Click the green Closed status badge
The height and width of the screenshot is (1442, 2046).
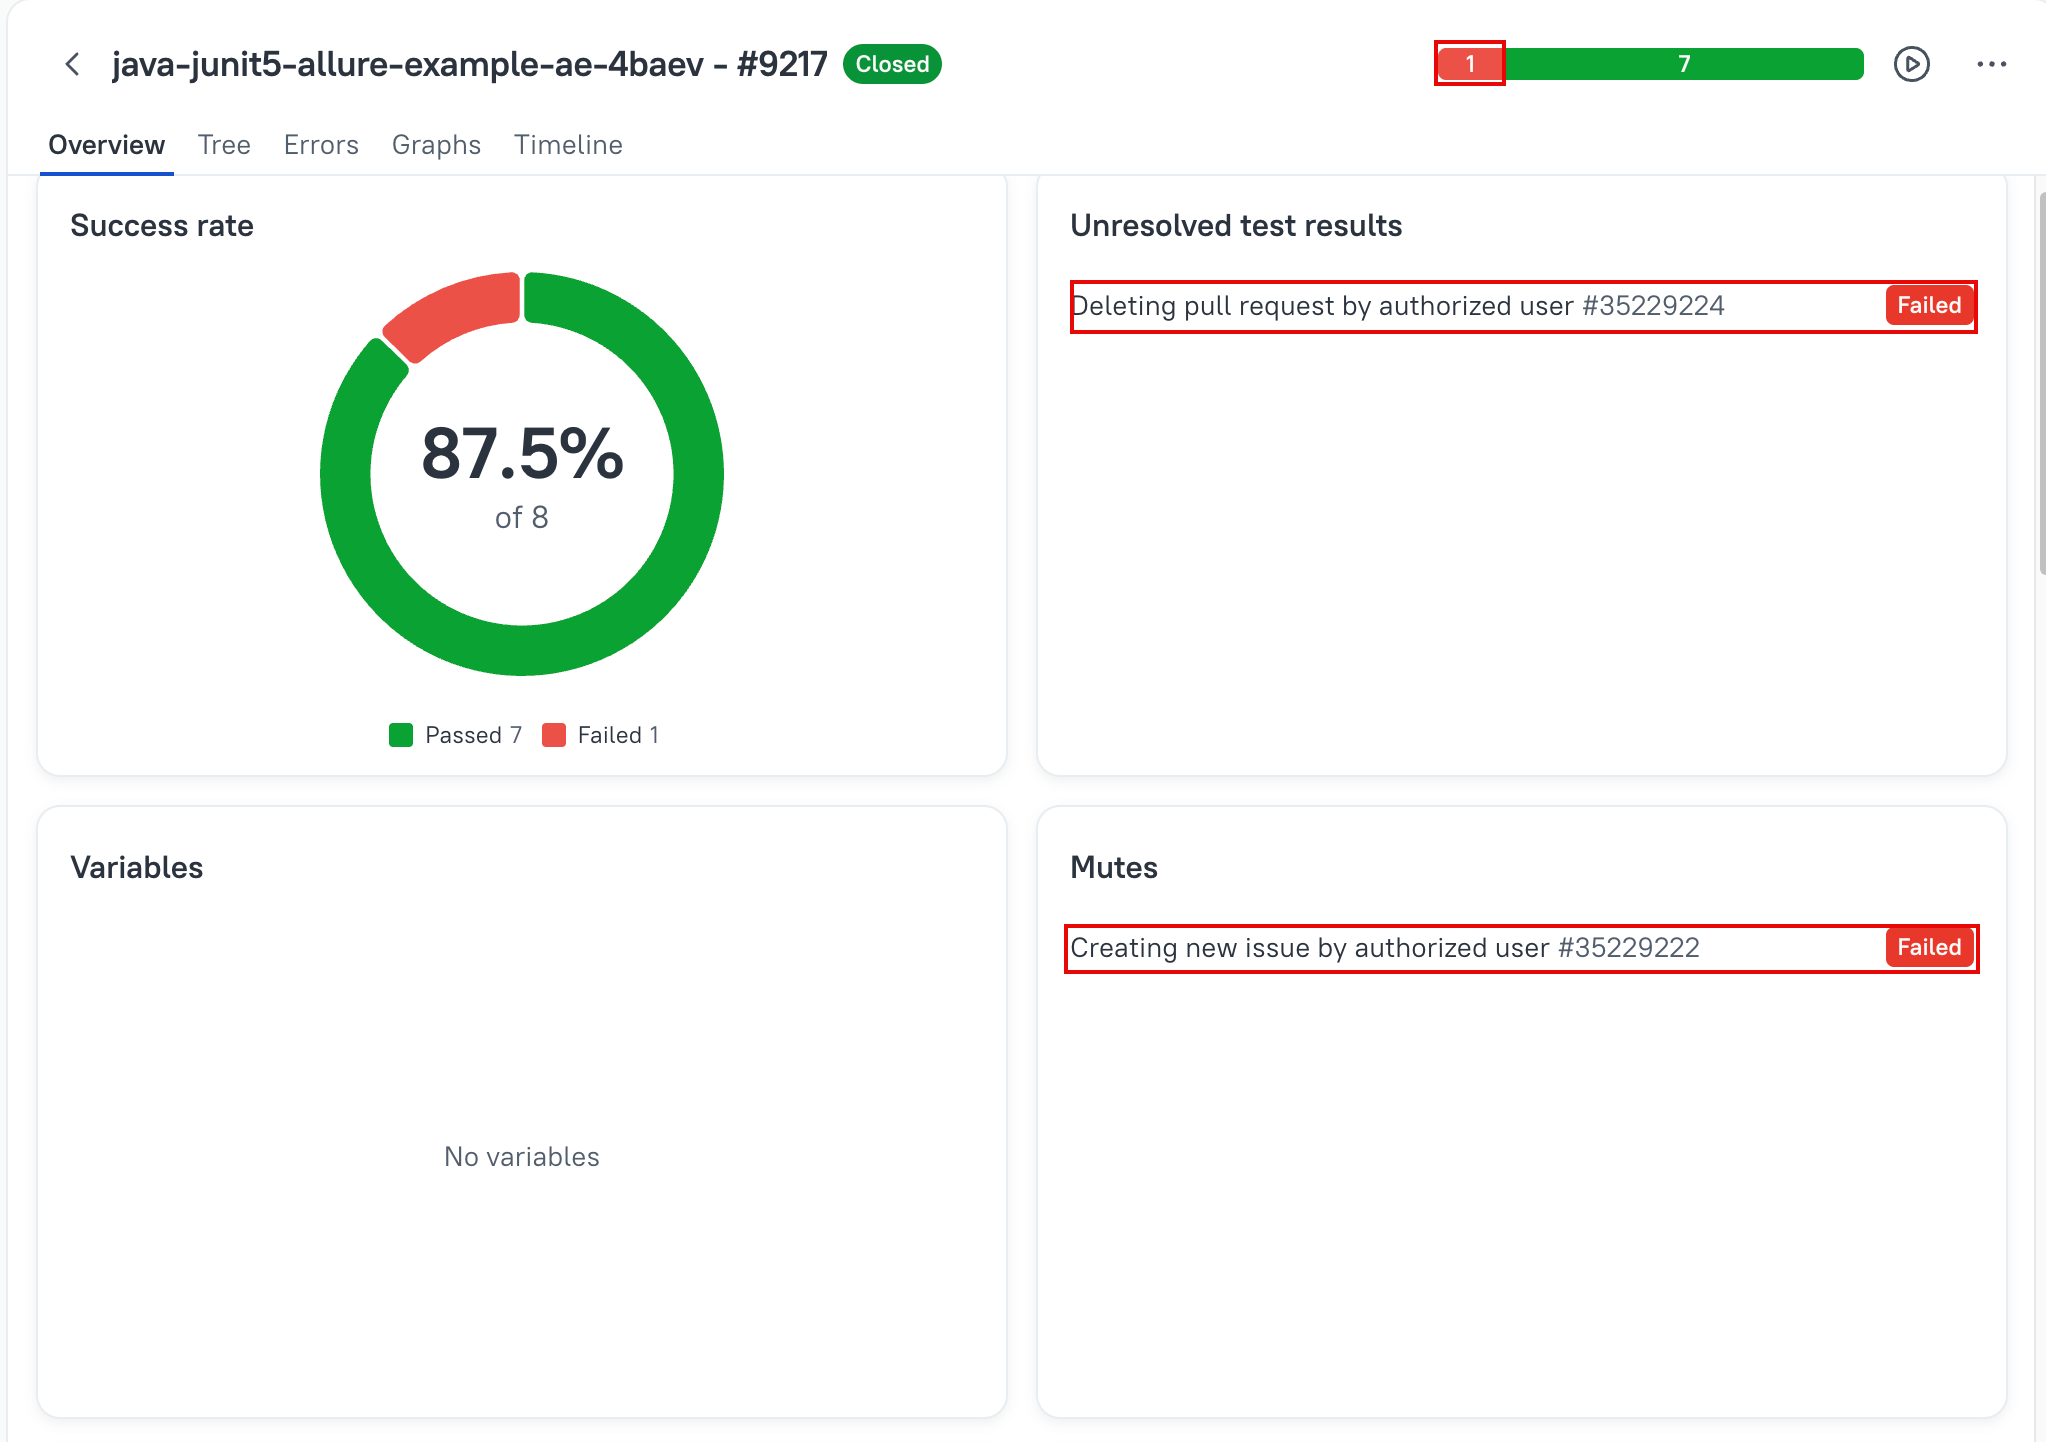pyautogui.click(x=892, y=64)
